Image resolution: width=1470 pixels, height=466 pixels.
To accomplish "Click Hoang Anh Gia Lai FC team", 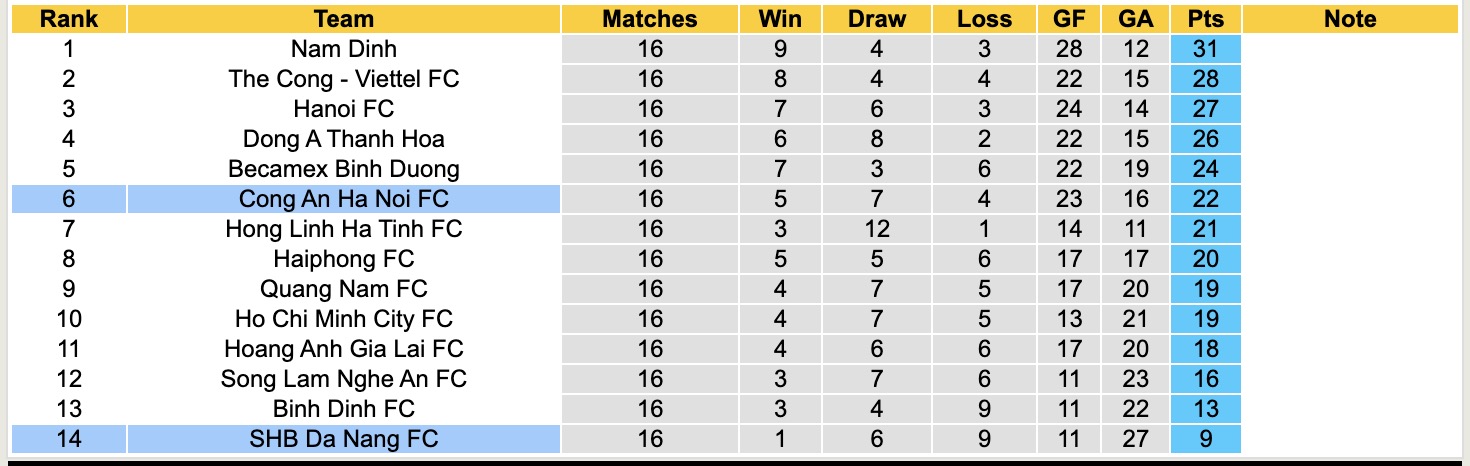I will 344,349.
